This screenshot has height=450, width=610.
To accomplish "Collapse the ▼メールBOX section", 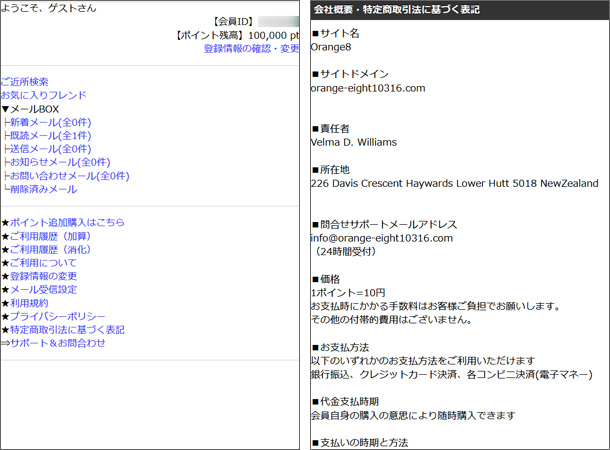I will point(30,109).
